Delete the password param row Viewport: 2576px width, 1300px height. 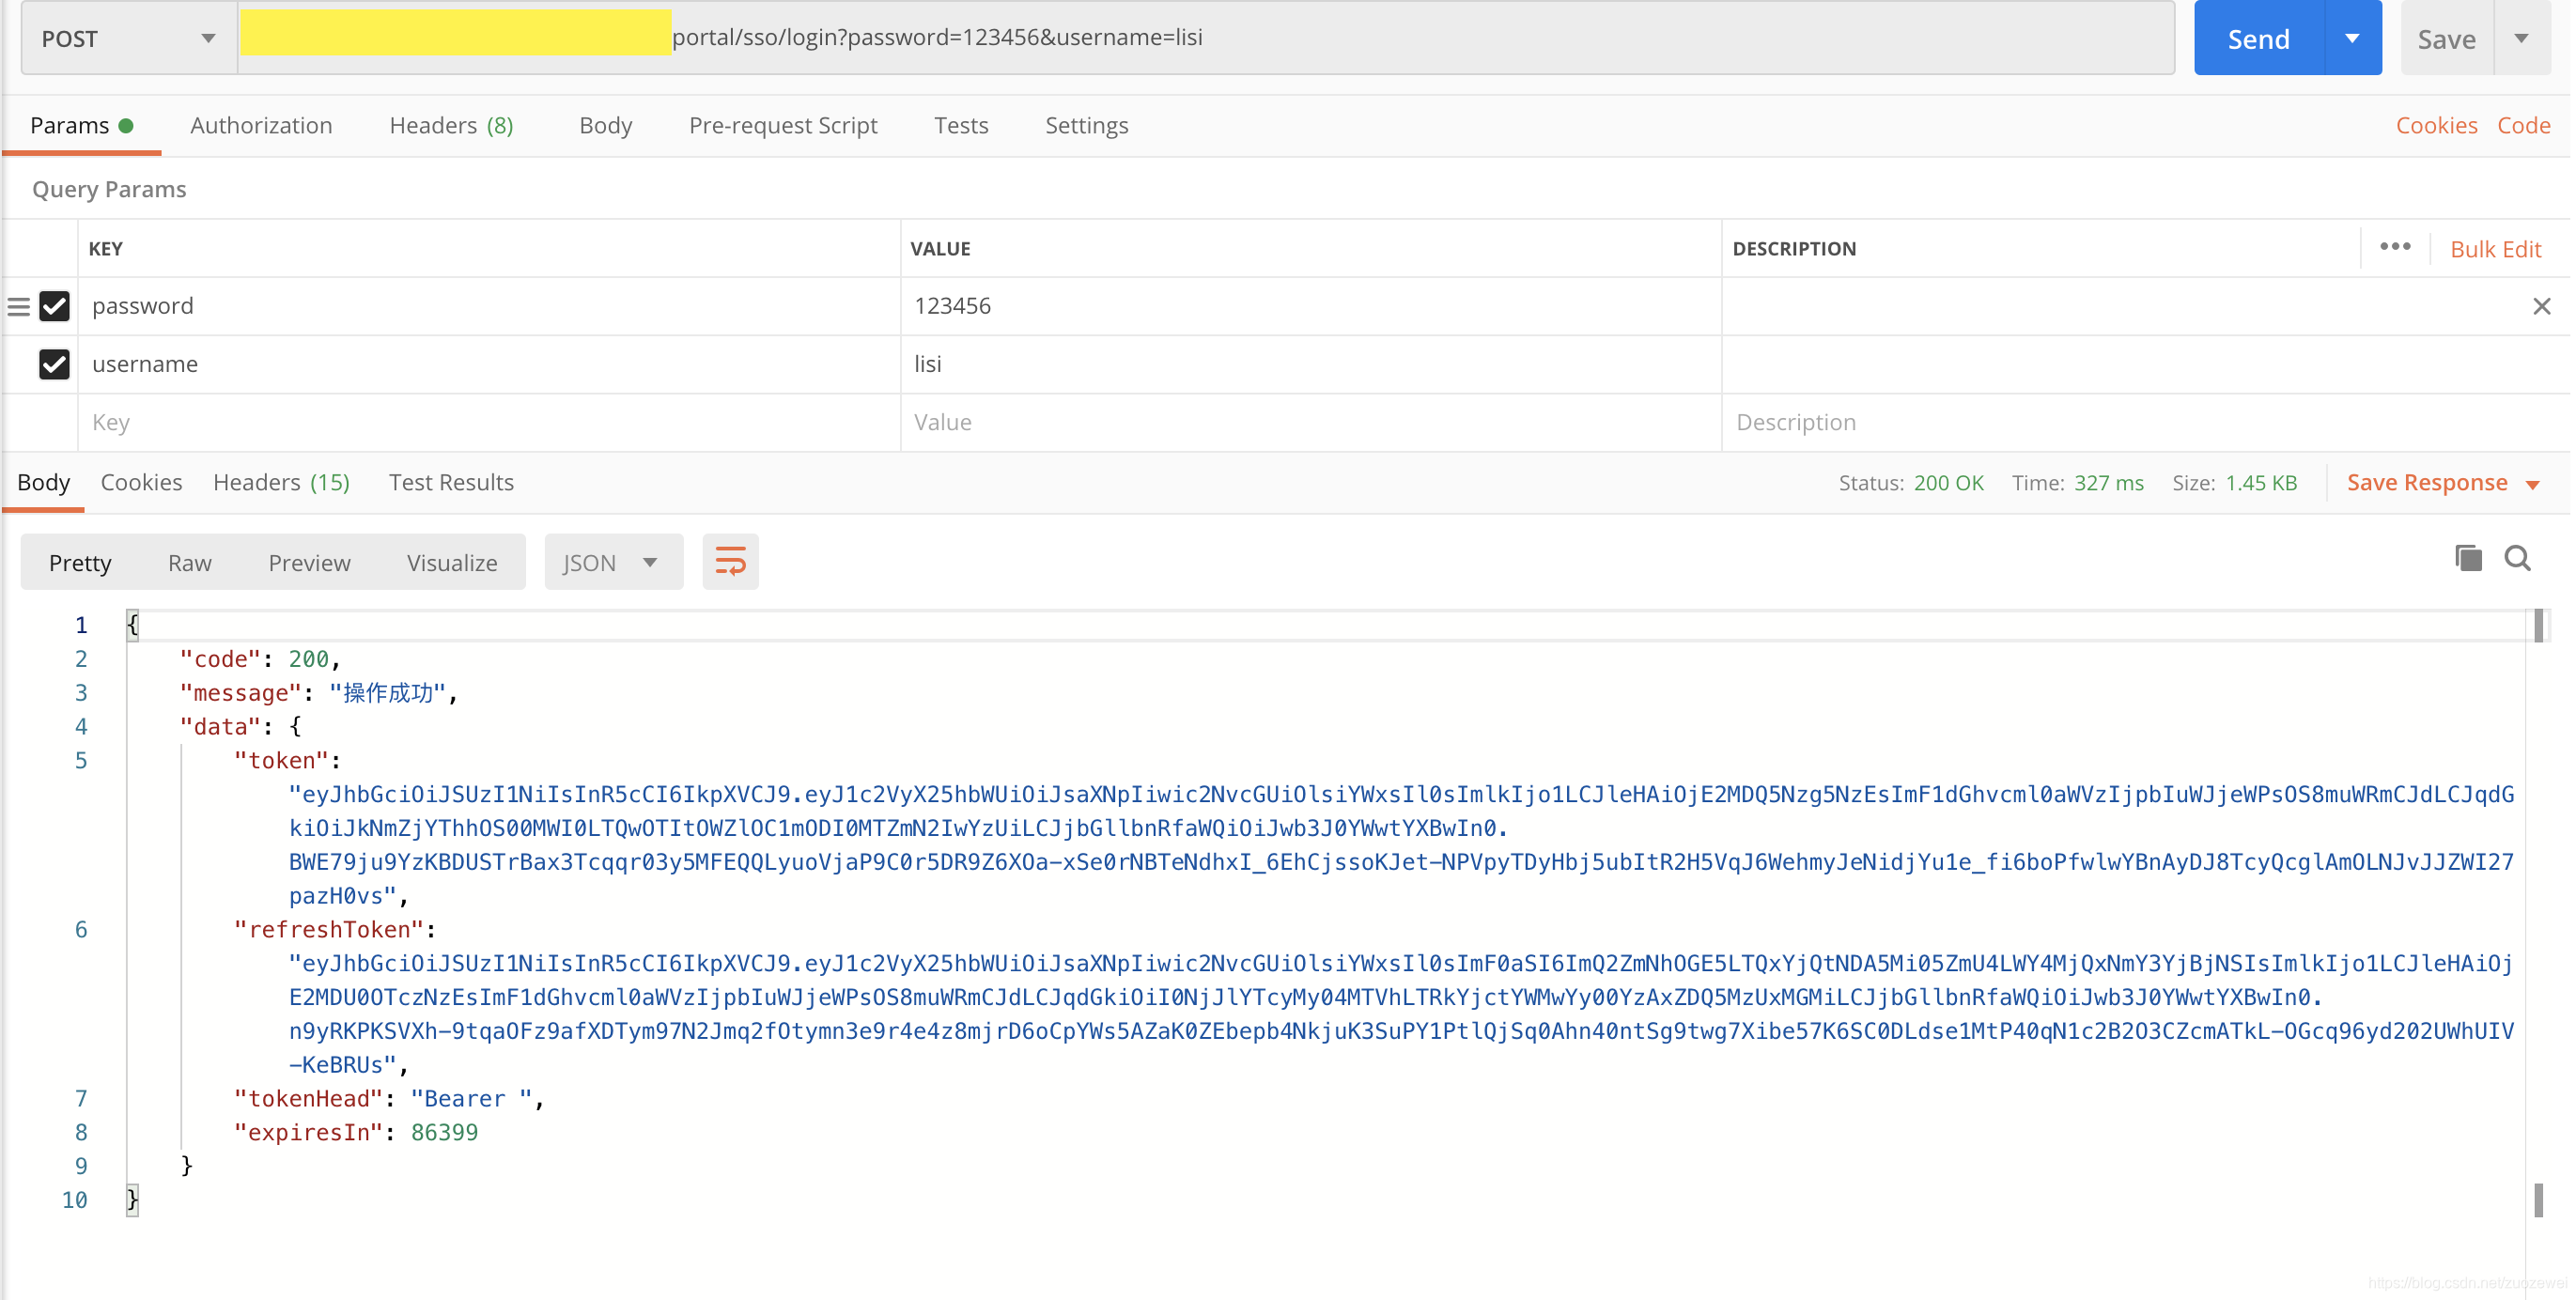pos(2541,306)
